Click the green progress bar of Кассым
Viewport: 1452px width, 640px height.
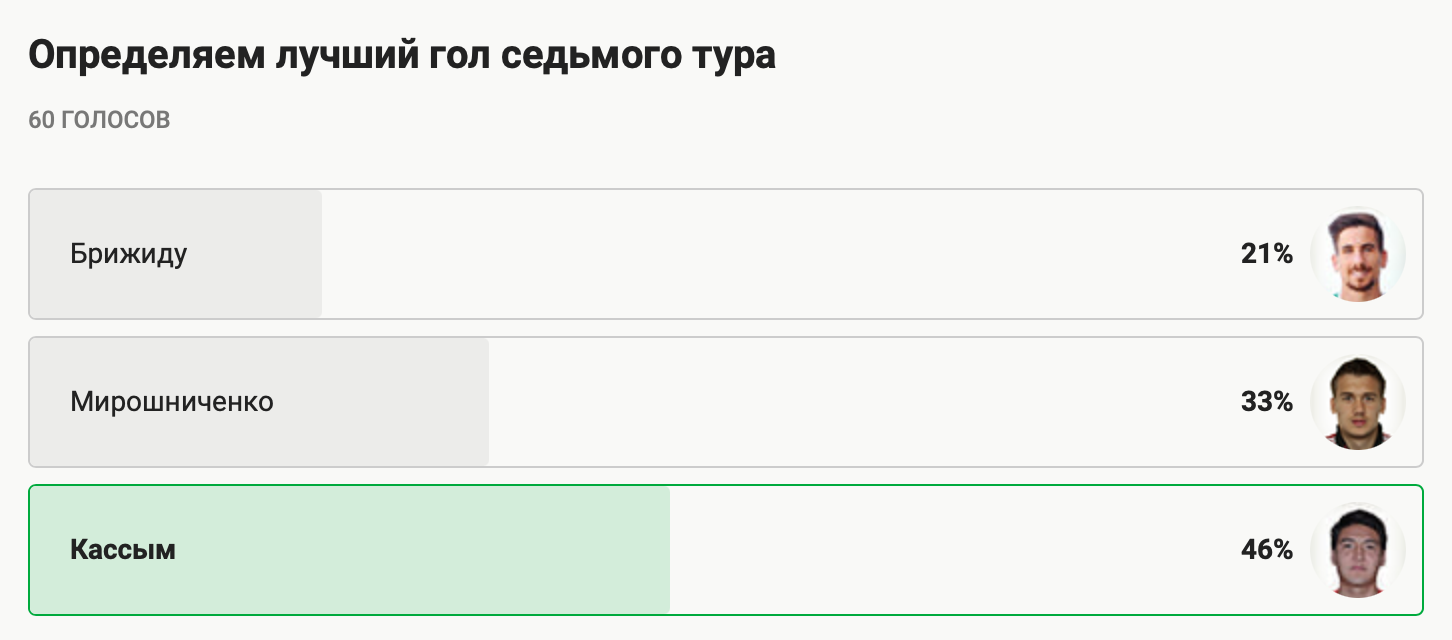click(350, 550)
